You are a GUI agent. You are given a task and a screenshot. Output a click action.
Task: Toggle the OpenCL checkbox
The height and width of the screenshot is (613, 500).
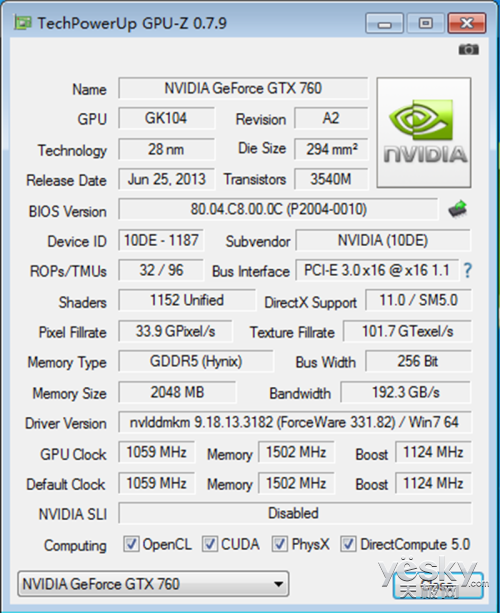click(131, 544)
